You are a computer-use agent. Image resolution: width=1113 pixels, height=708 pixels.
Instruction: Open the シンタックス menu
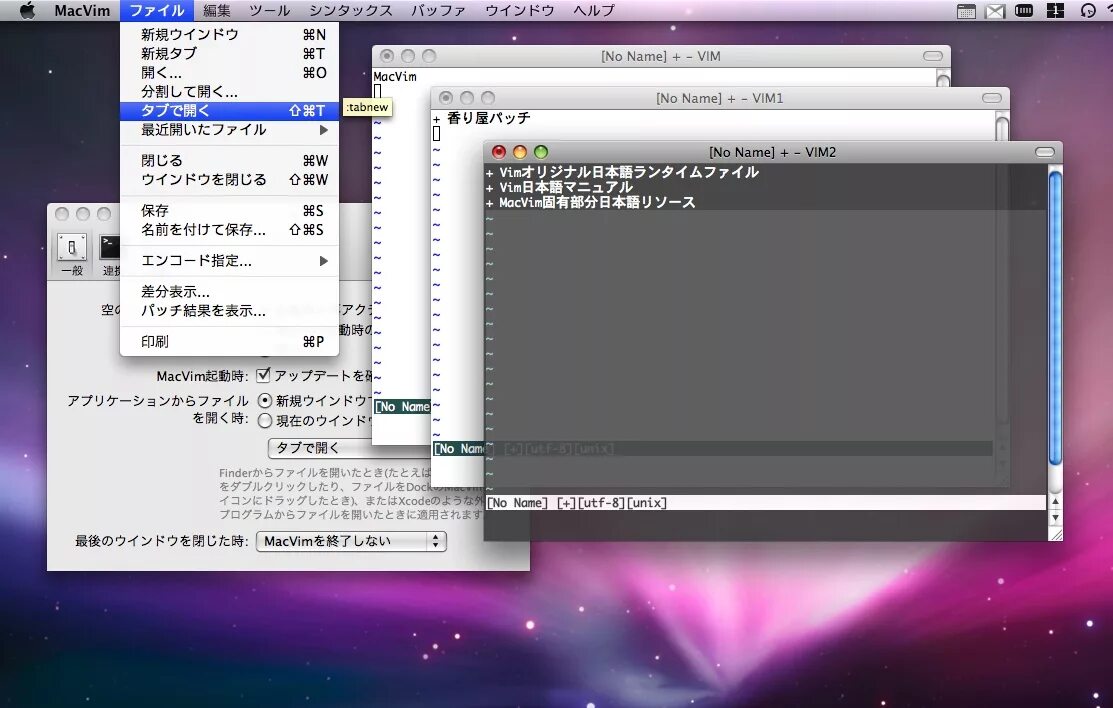[351, 11]
